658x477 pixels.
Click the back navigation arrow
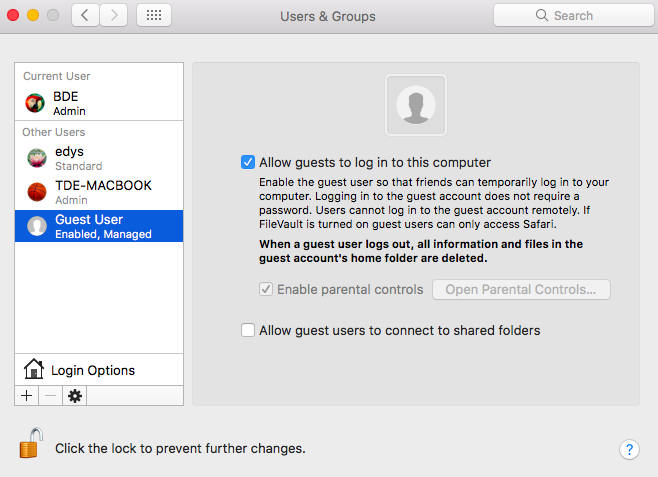click(x=85, y=16)
